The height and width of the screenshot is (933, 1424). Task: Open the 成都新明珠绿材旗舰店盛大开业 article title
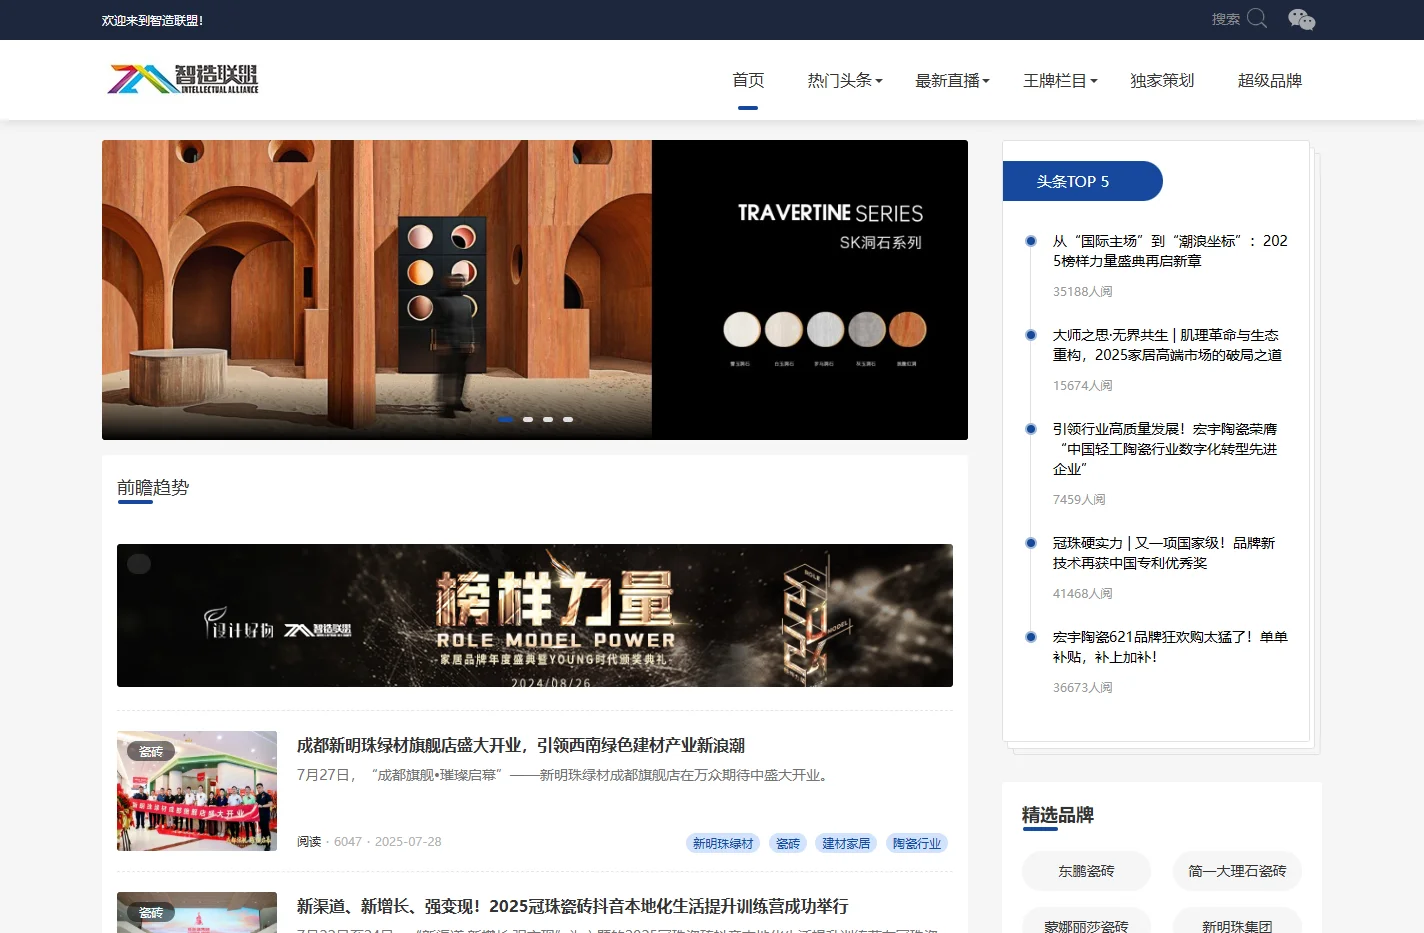click(x=521, y=745)
